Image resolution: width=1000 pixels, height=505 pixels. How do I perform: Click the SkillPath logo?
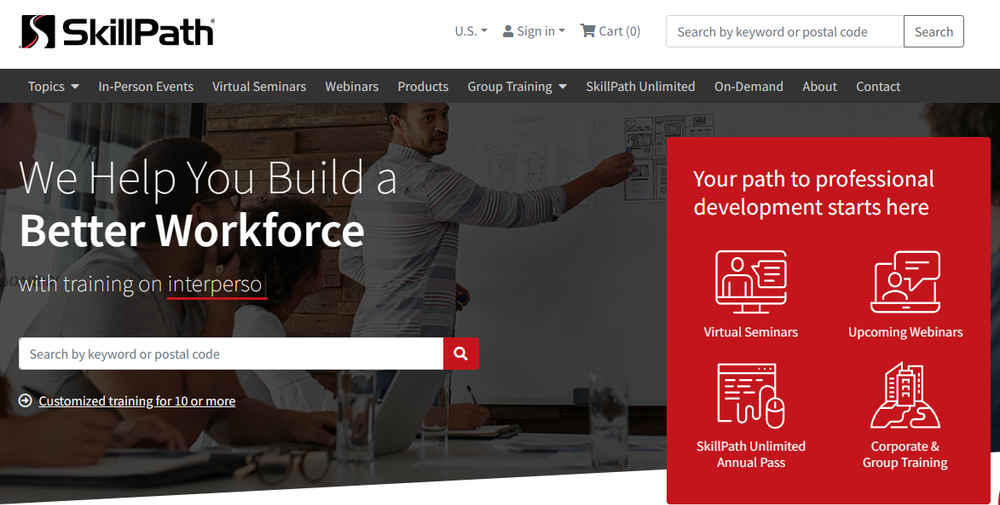117,31
